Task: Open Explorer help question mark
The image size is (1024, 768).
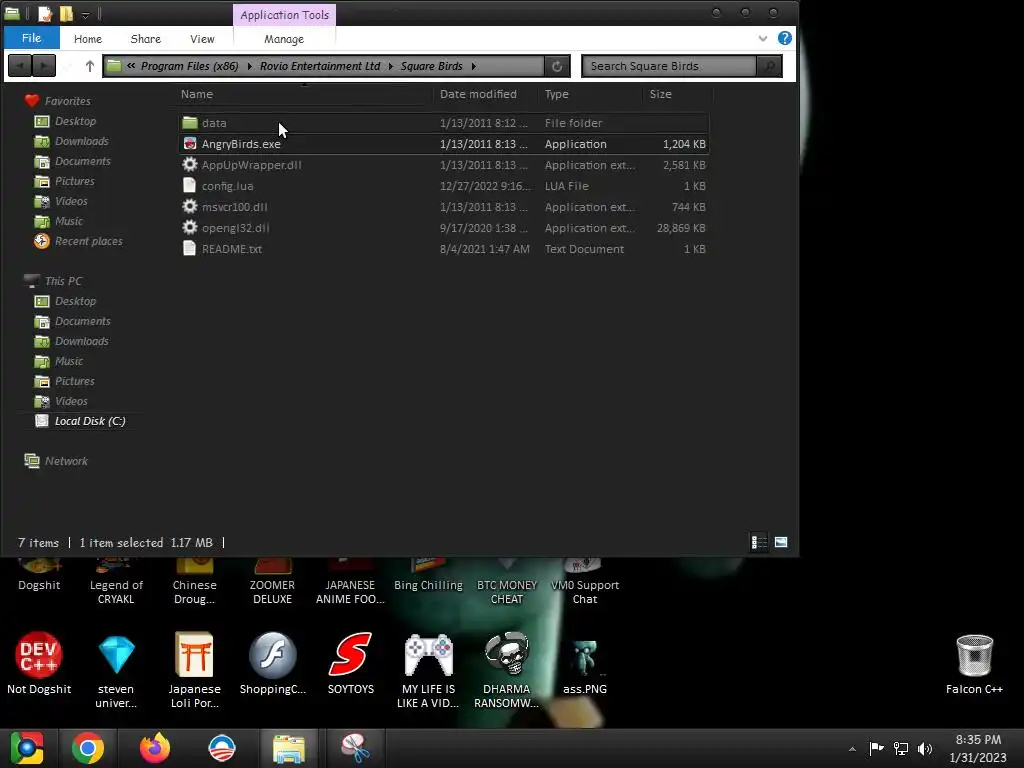Action: click(785, 38)
